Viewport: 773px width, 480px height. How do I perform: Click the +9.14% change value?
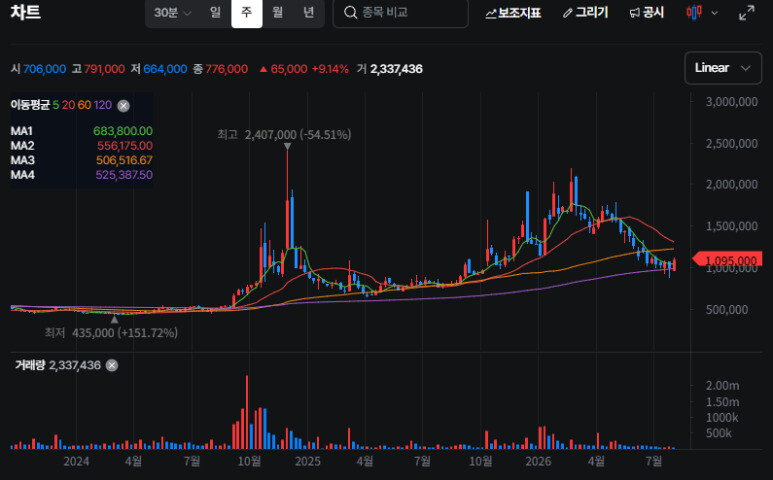pyautogui.click(x=330, y=69)
